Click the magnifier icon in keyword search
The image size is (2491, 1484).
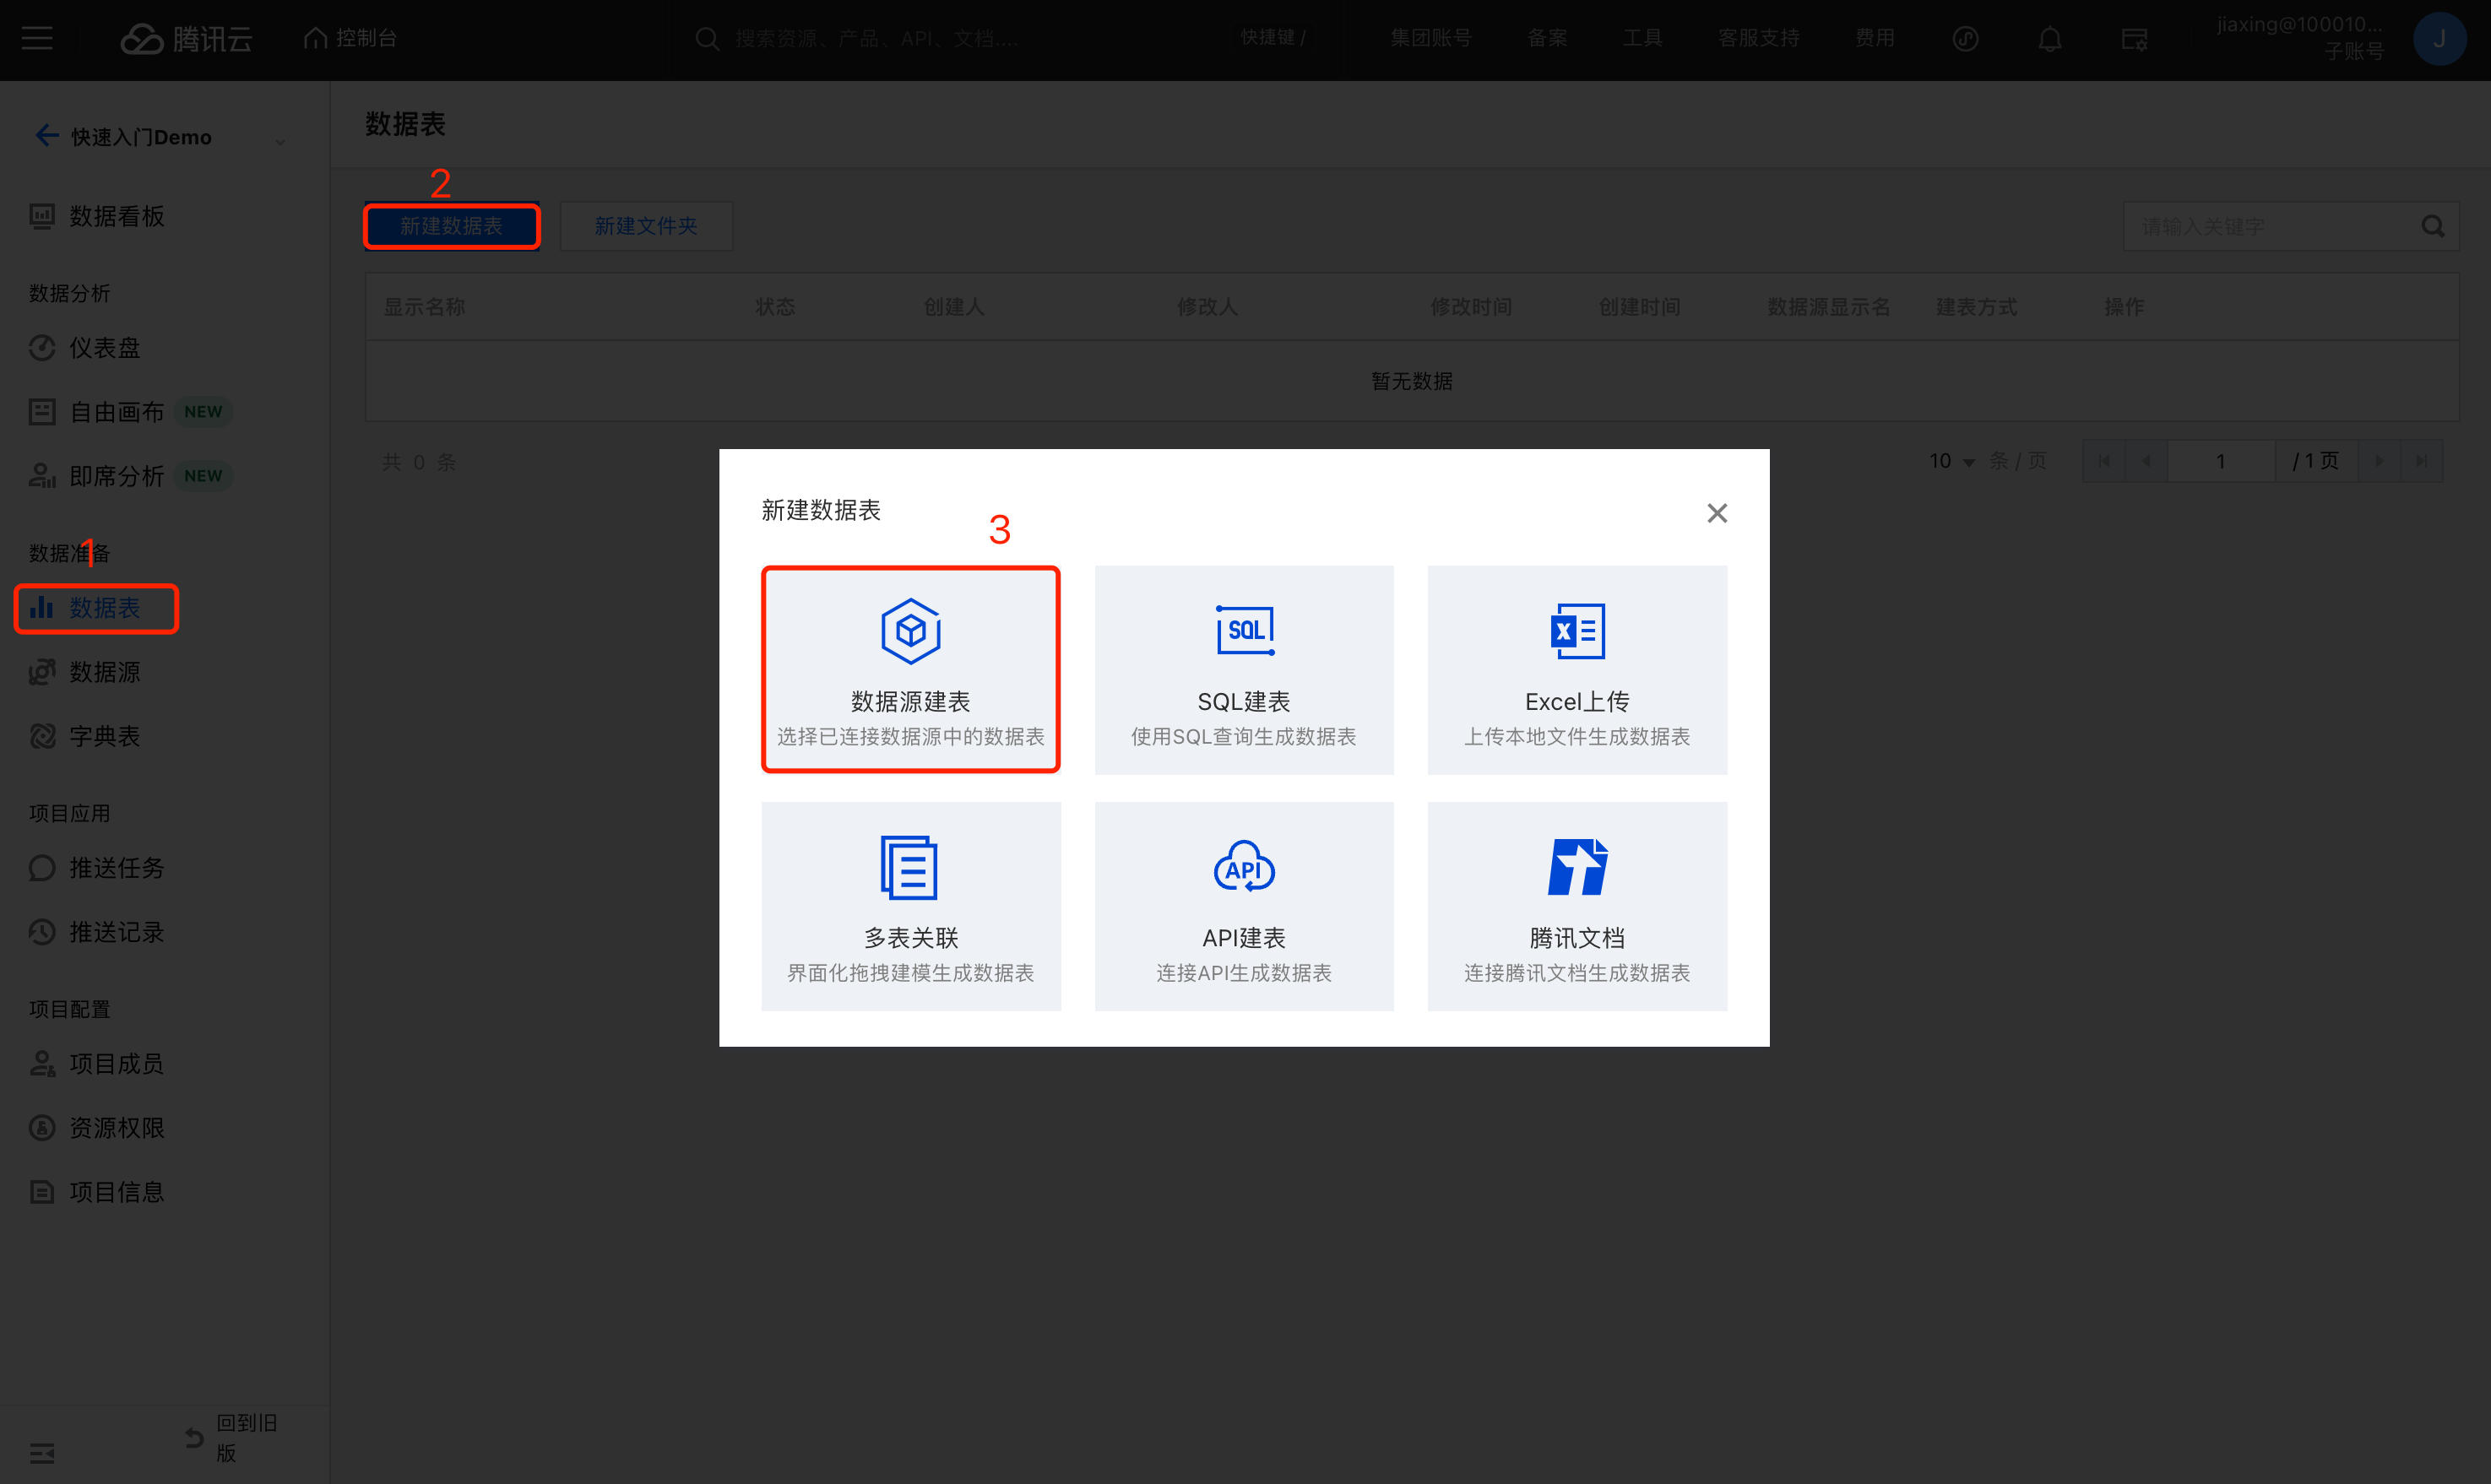pyautogui.click(x=2433, y=226)
